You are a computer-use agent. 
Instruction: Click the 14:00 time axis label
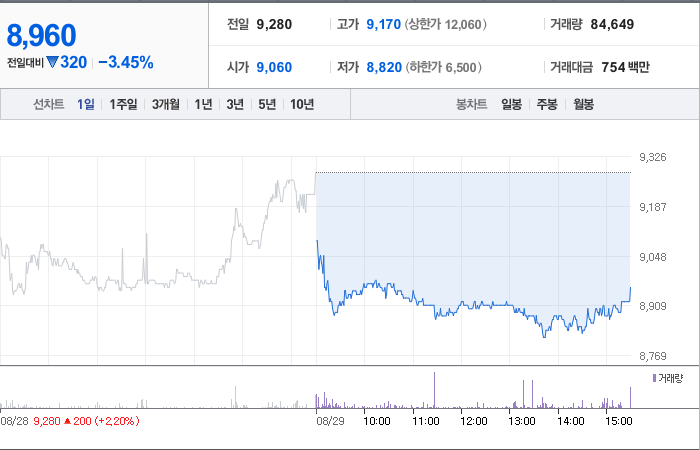click(571, 421)
